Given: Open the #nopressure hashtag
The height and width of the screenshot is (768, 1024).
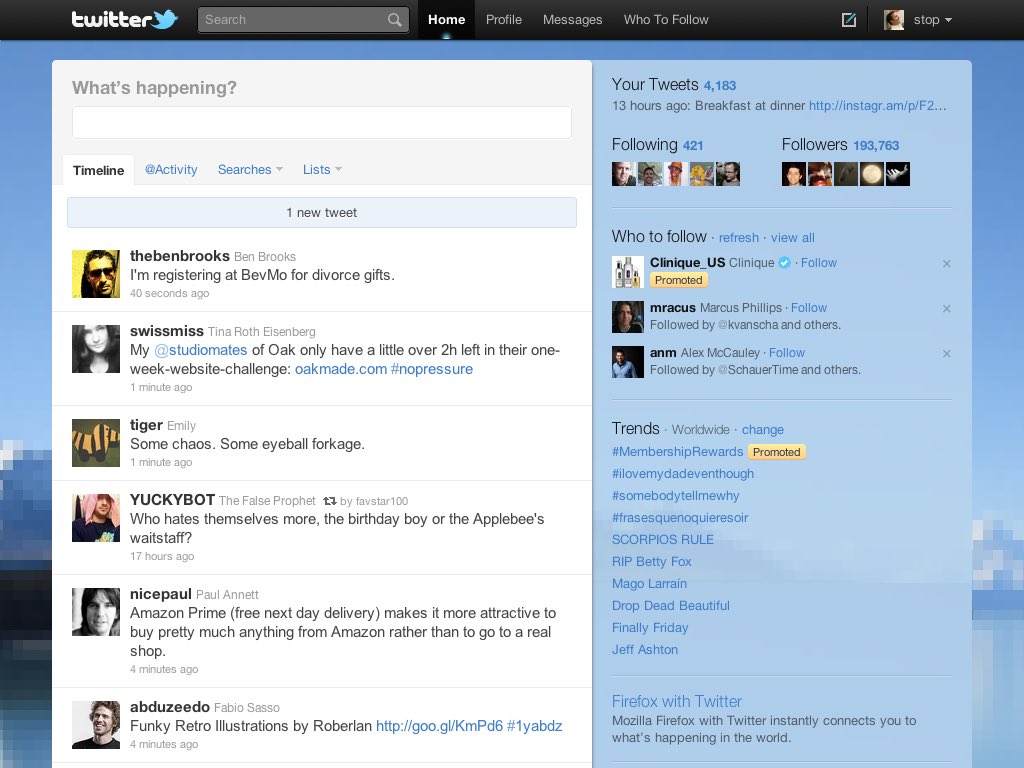Looking at the screenshot, I should point(432,369).
